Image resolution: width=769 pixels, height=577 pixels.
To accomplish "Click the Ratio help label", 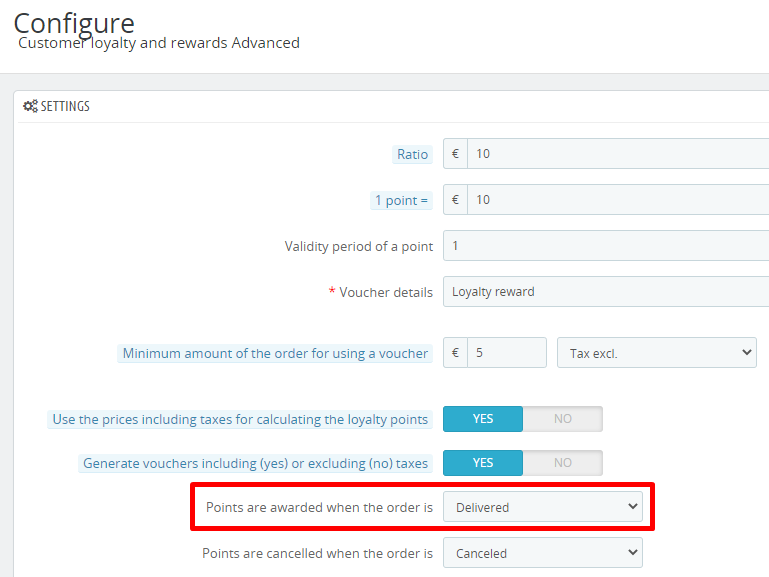I will [413, 155].
